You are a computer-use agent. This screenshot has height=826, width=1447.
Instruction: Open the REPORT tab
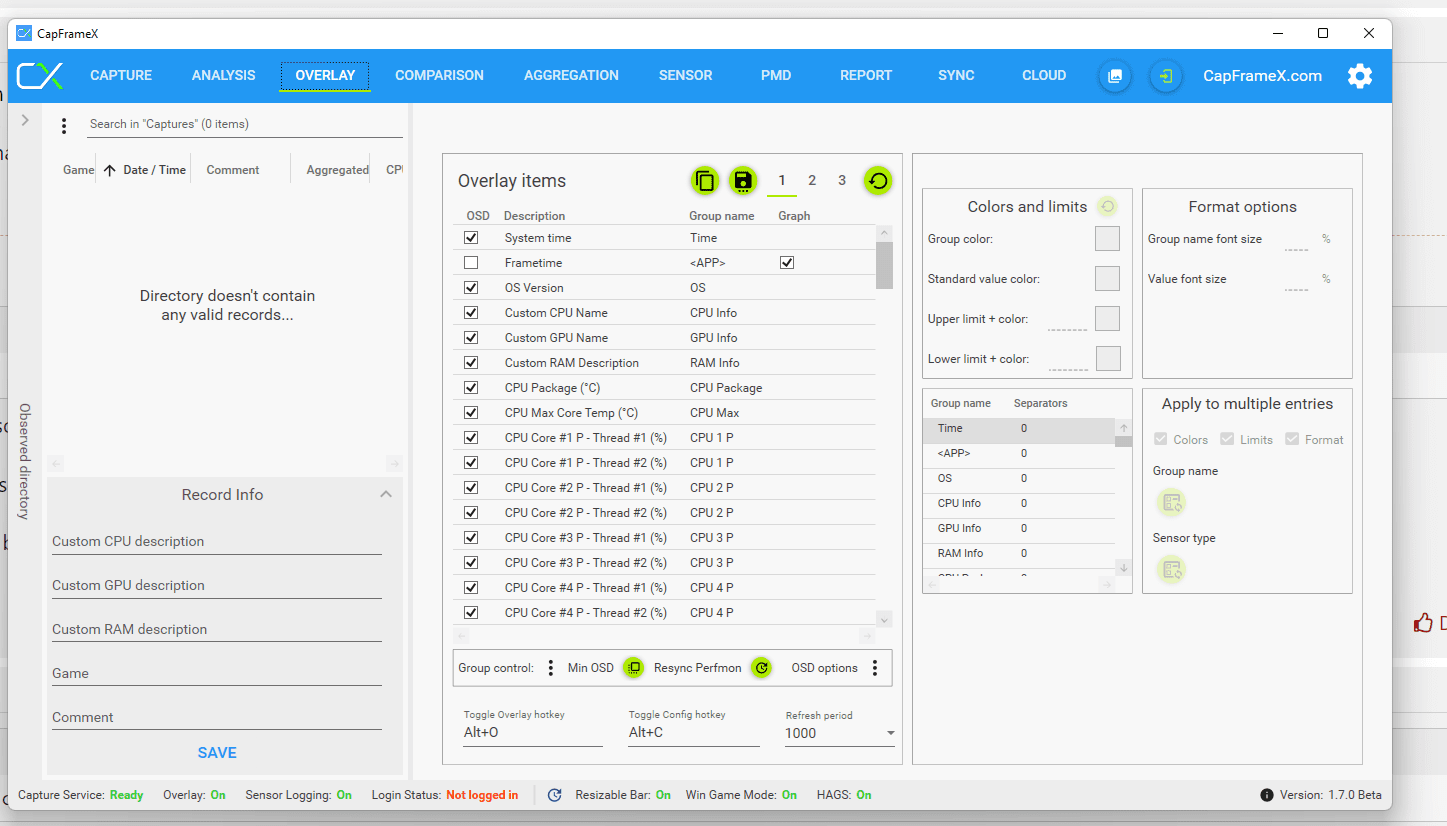[x=866, y=76]
